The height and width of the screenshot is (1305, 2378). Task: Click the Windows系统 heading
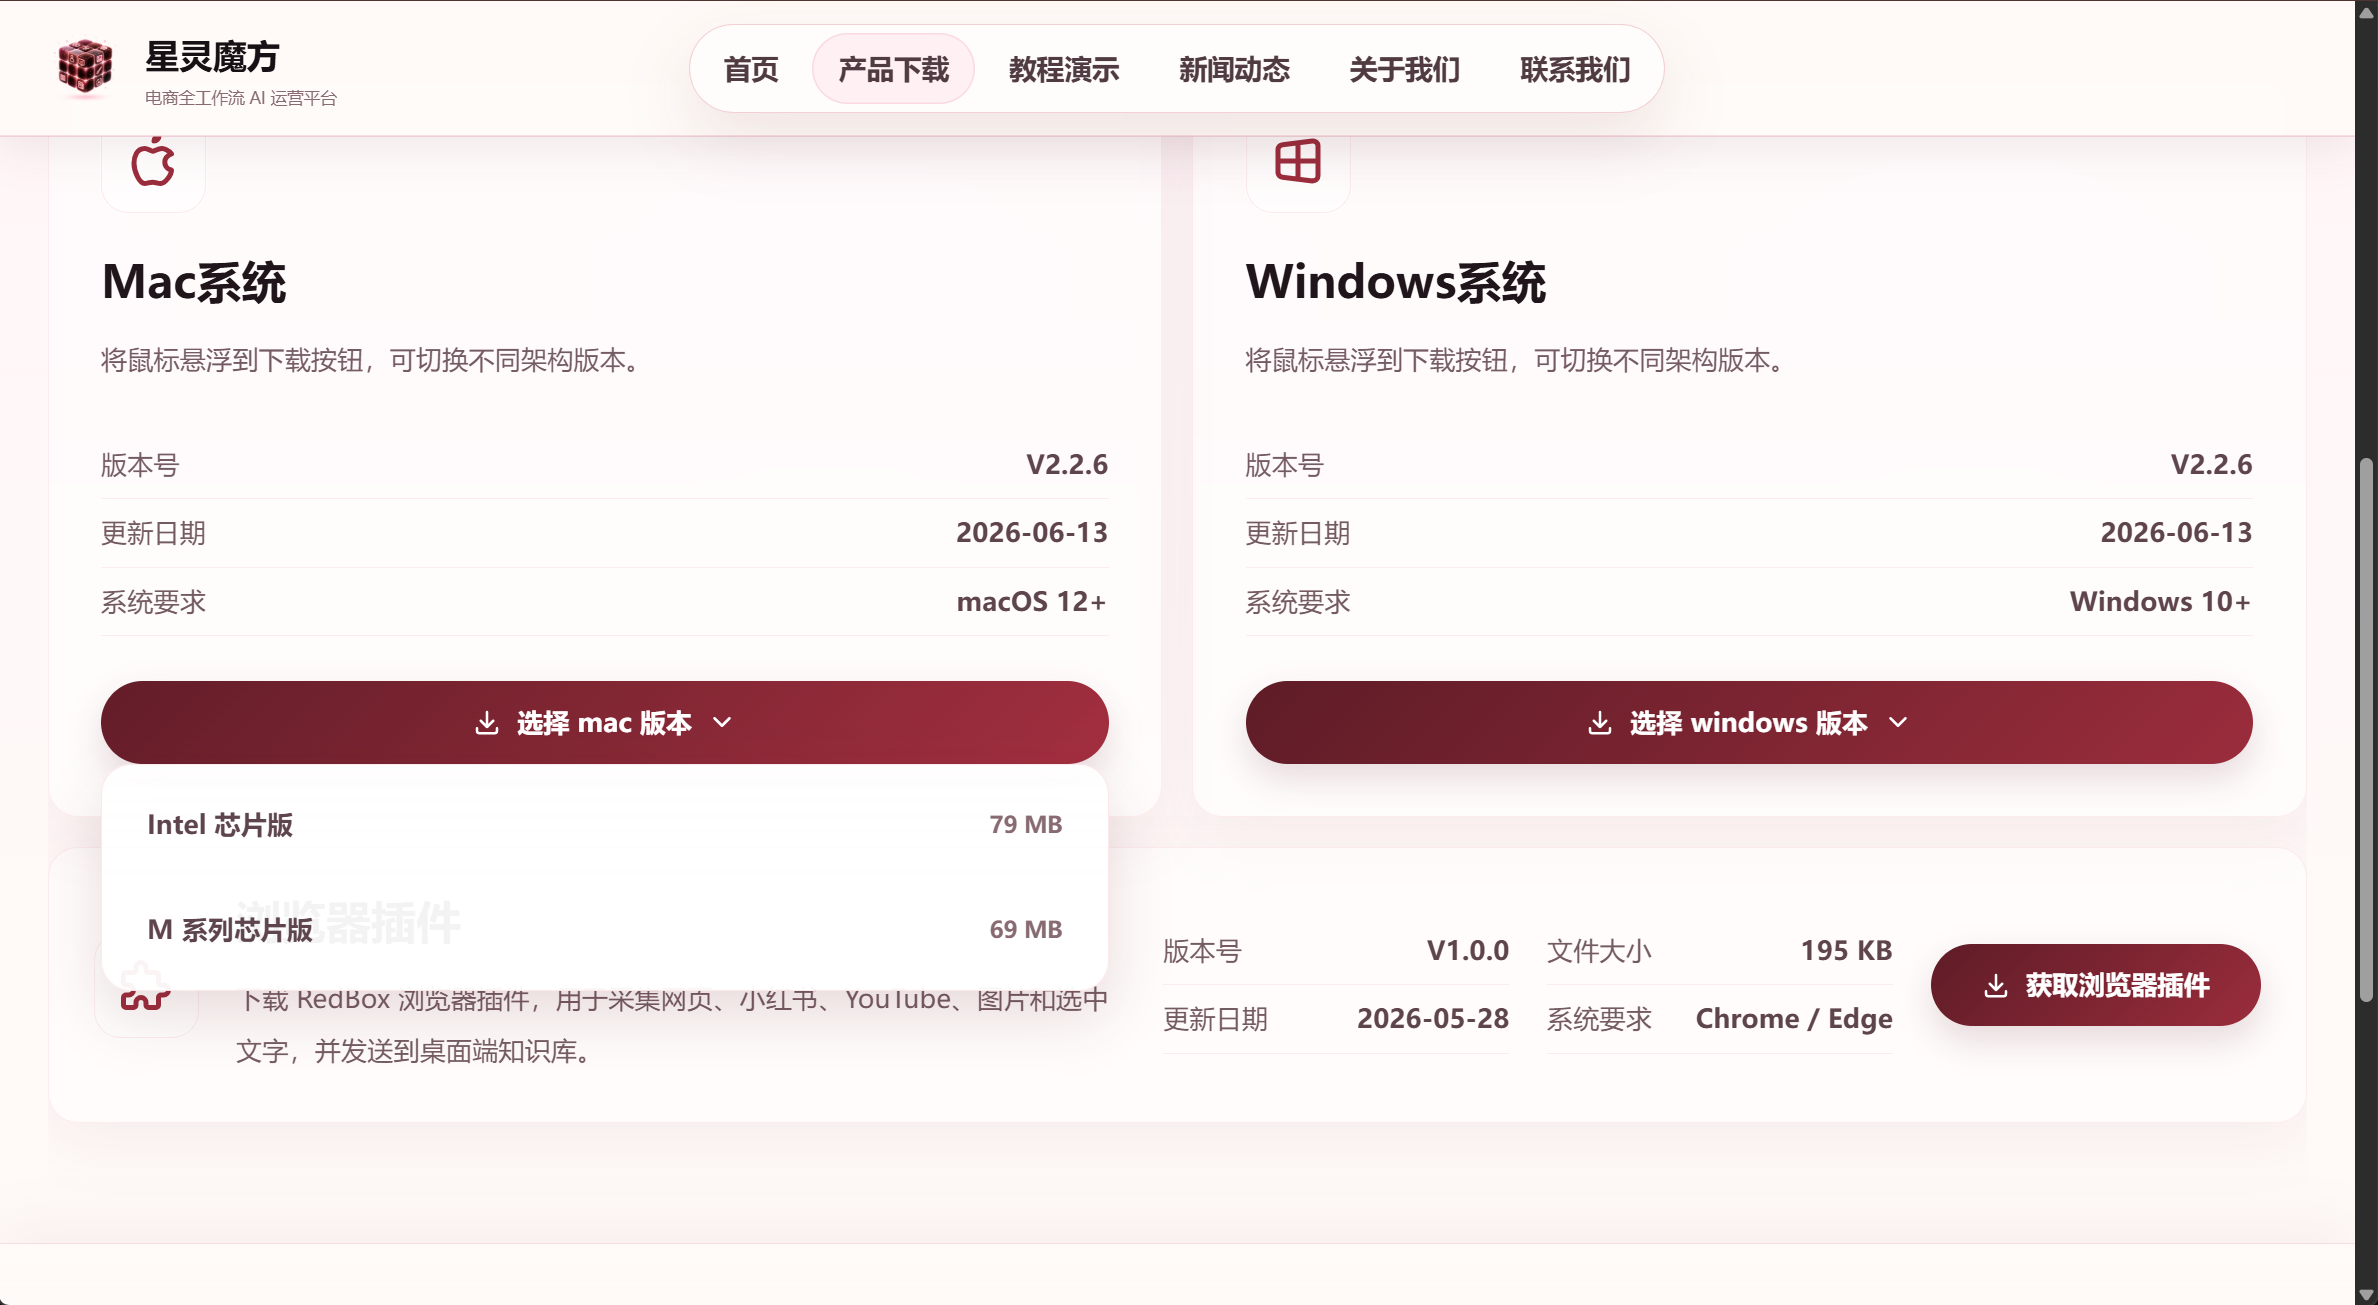[1396, 282]
